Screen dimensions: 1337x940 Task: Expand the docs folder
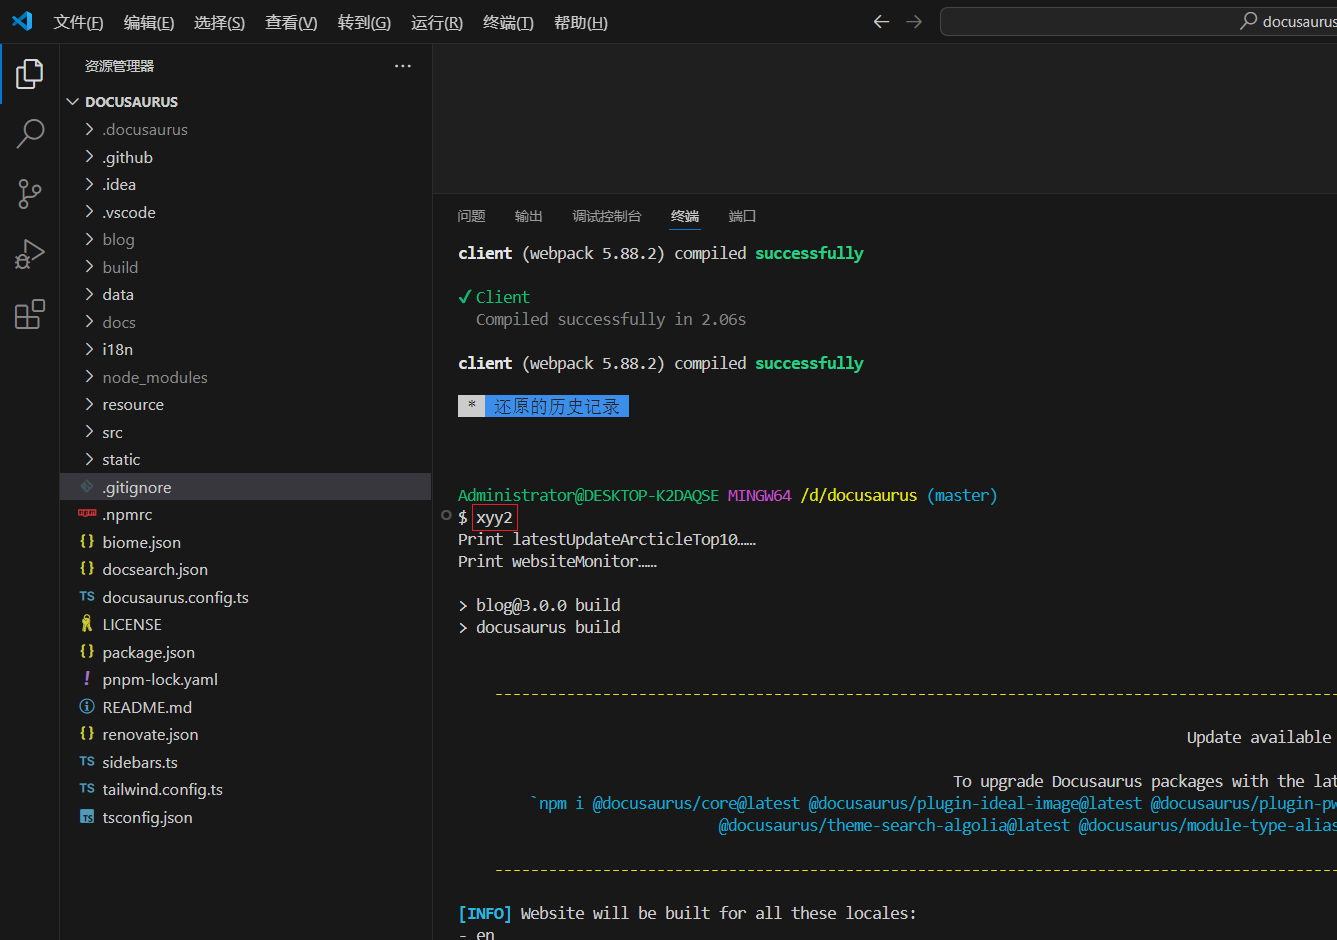coord(245,322)
